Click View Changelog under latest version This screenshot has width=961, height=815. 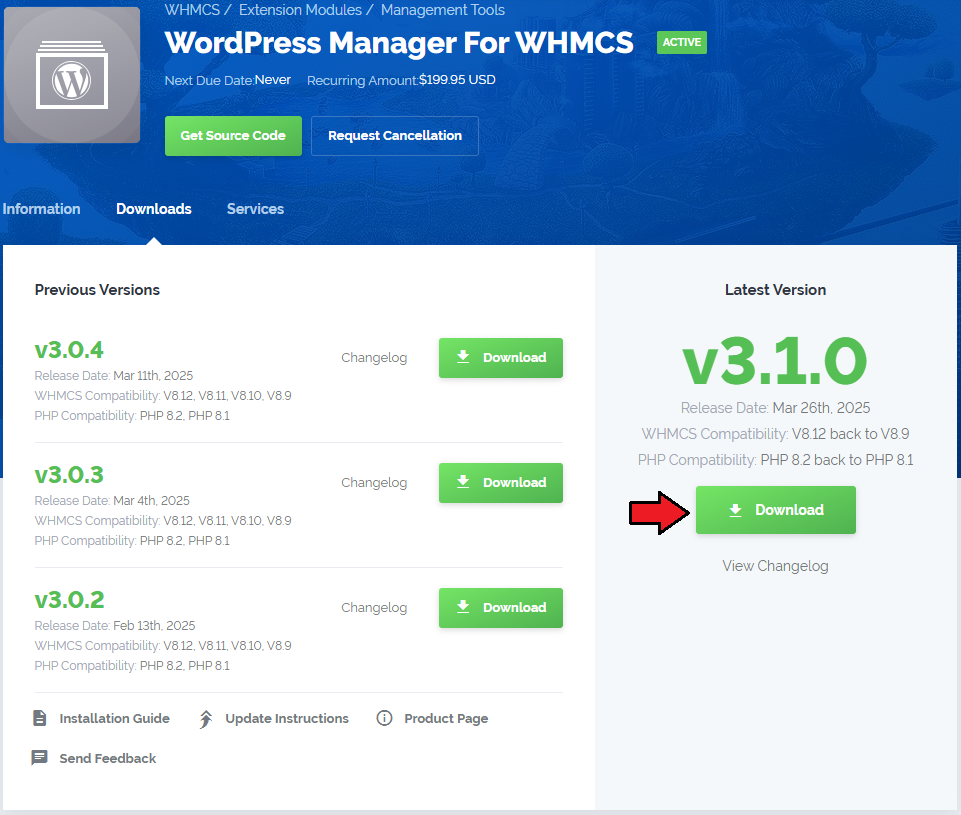pyautogui.click(x=775, y=566)
